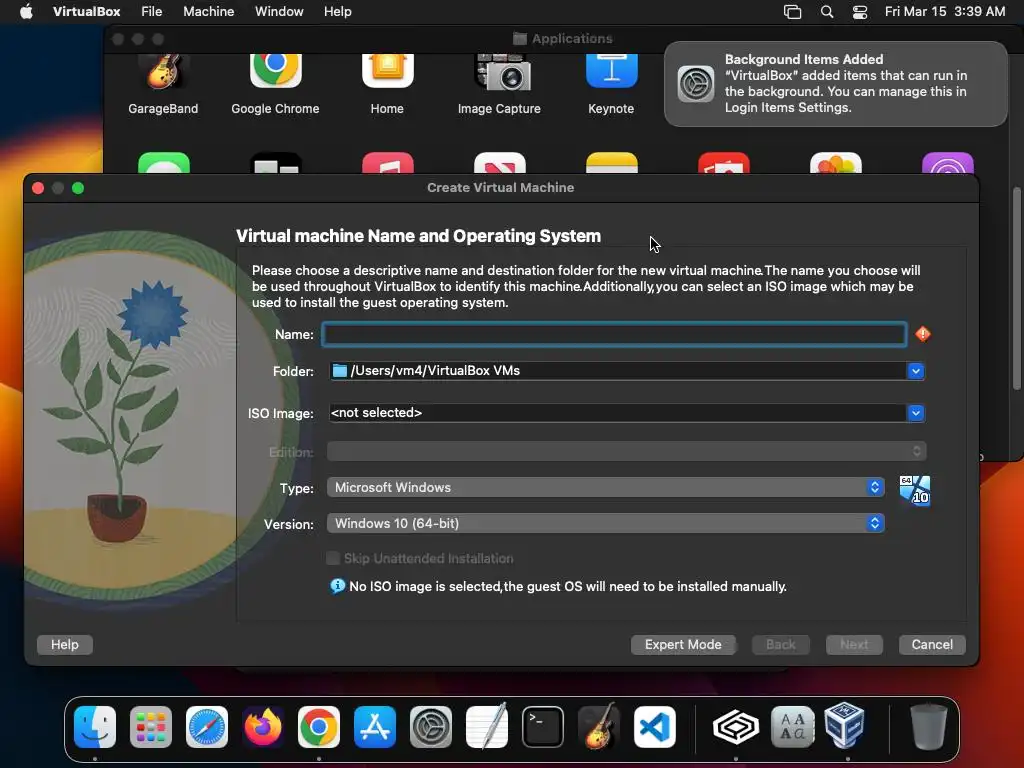Viewport: 1024px width, 768px height.
Task: Click the Background Items Added notification
Action: [835, 84]
